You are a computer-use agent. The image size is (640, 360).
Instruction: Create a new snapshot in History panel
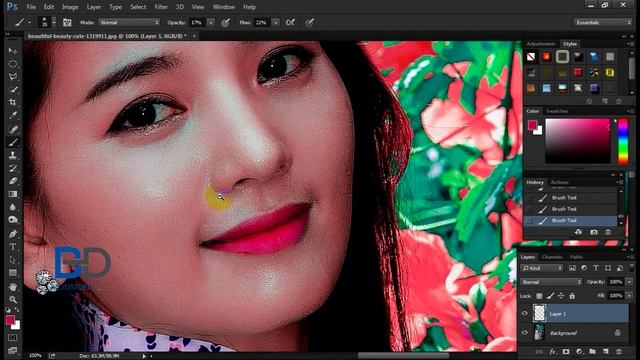pyautogui.click(x=594, y=232)
